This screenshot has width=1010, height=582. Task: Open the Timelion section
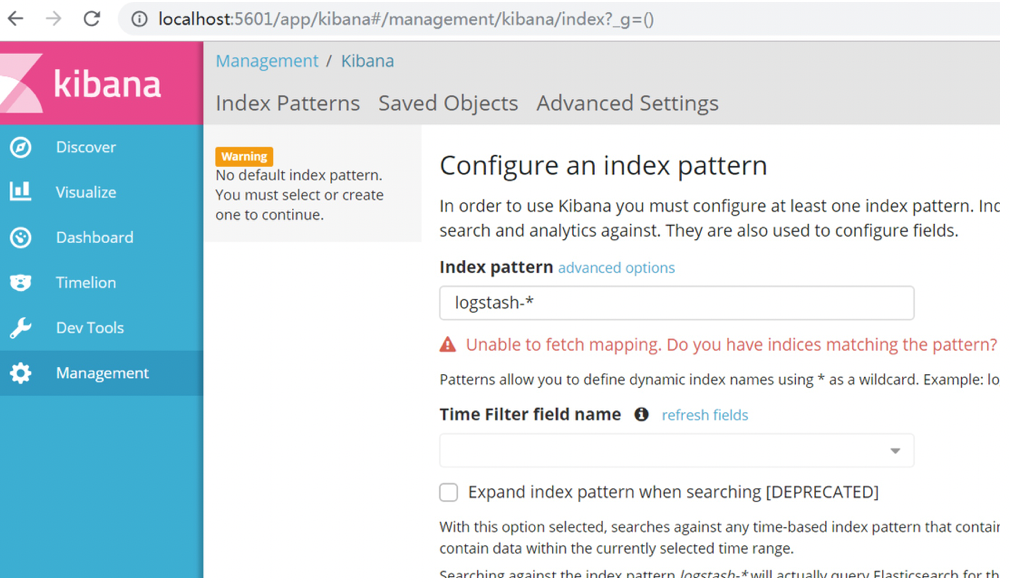click(x=101, y=283)
